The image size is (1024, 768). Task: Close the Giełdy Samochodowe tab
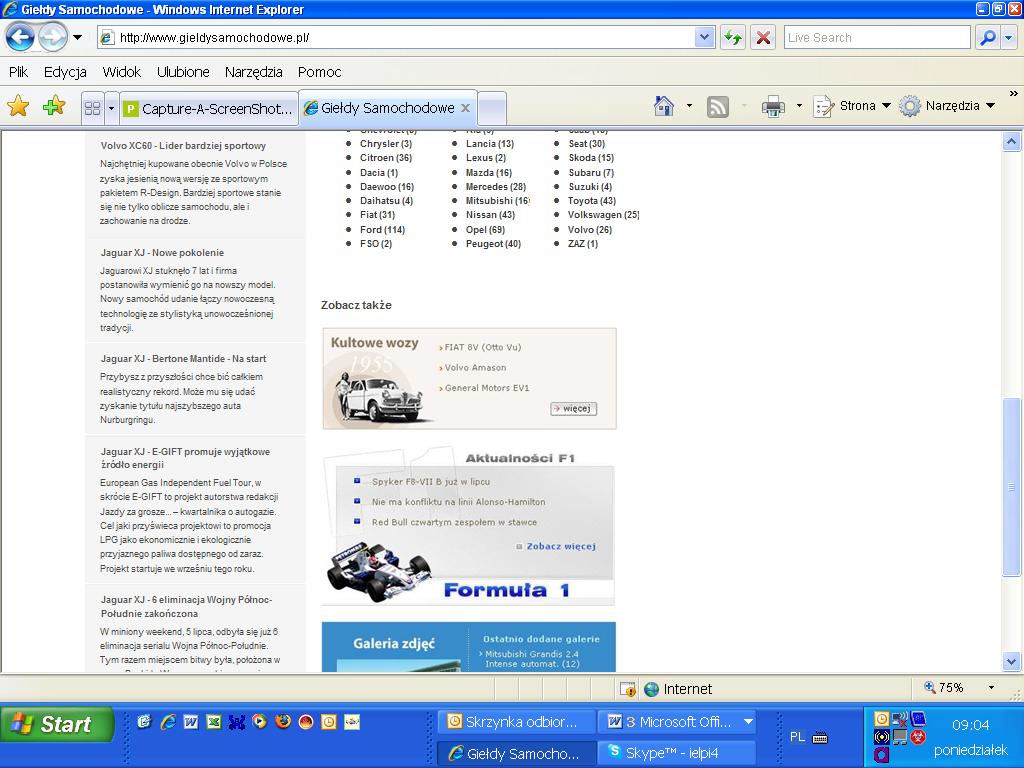466,108
